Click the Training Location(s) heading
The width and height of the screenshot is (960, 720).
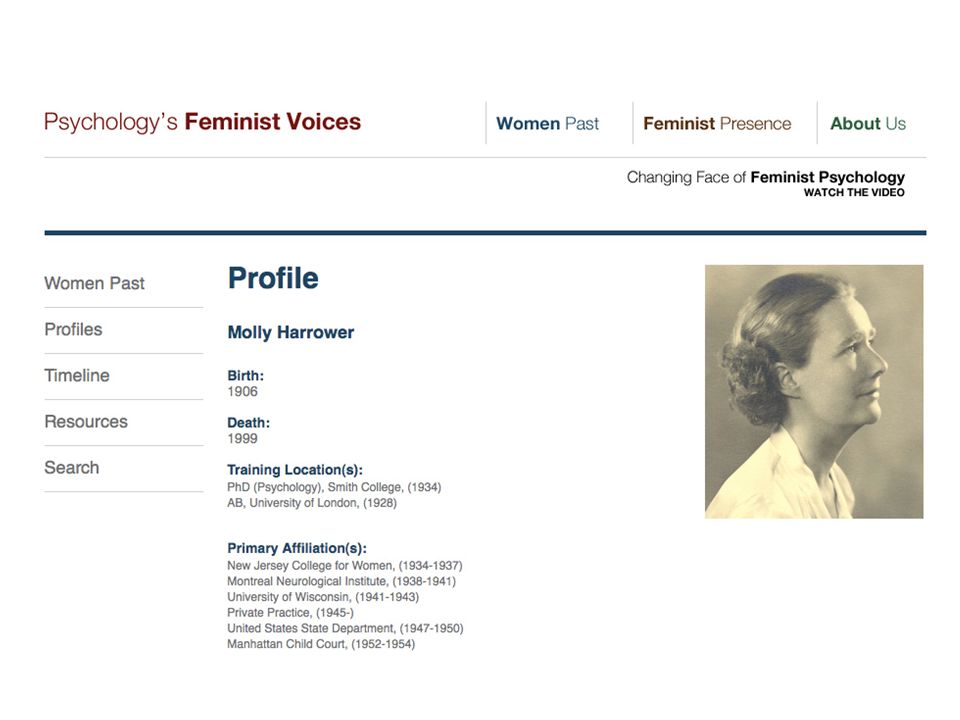coord(295,470)
